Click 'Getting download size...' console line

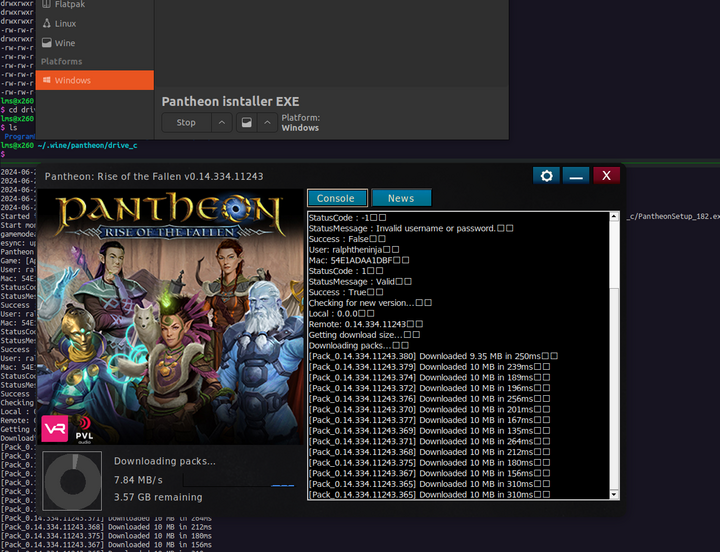tap(364, 335)
